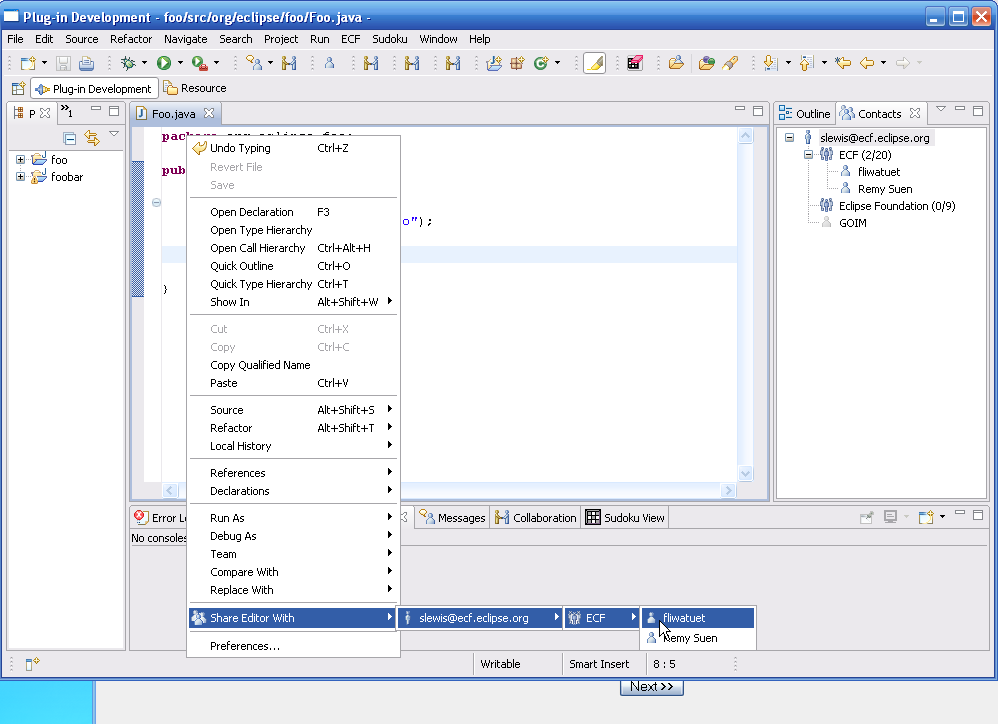Click the Back navigation arrow icon
The width and height of the screenshot is (998, 724).
[867, 63]
